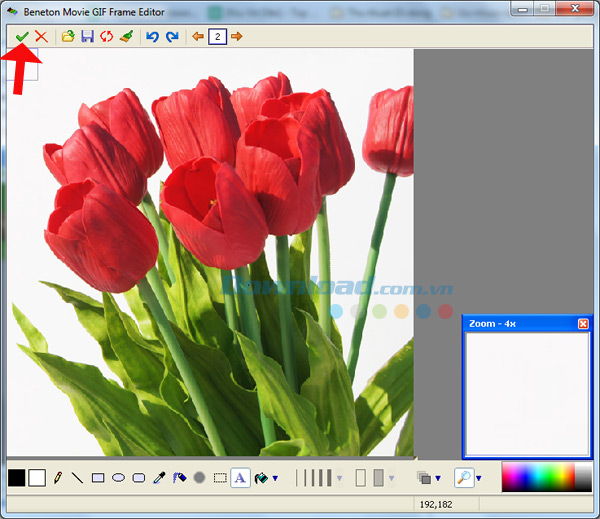
Task: Go to the next frame arrow
Action: 236,37
